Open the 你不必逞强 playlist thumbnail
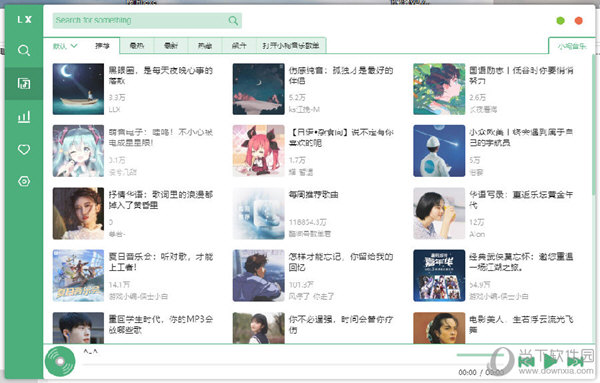This screenshot has width=600, height=383. click(259, 328)
